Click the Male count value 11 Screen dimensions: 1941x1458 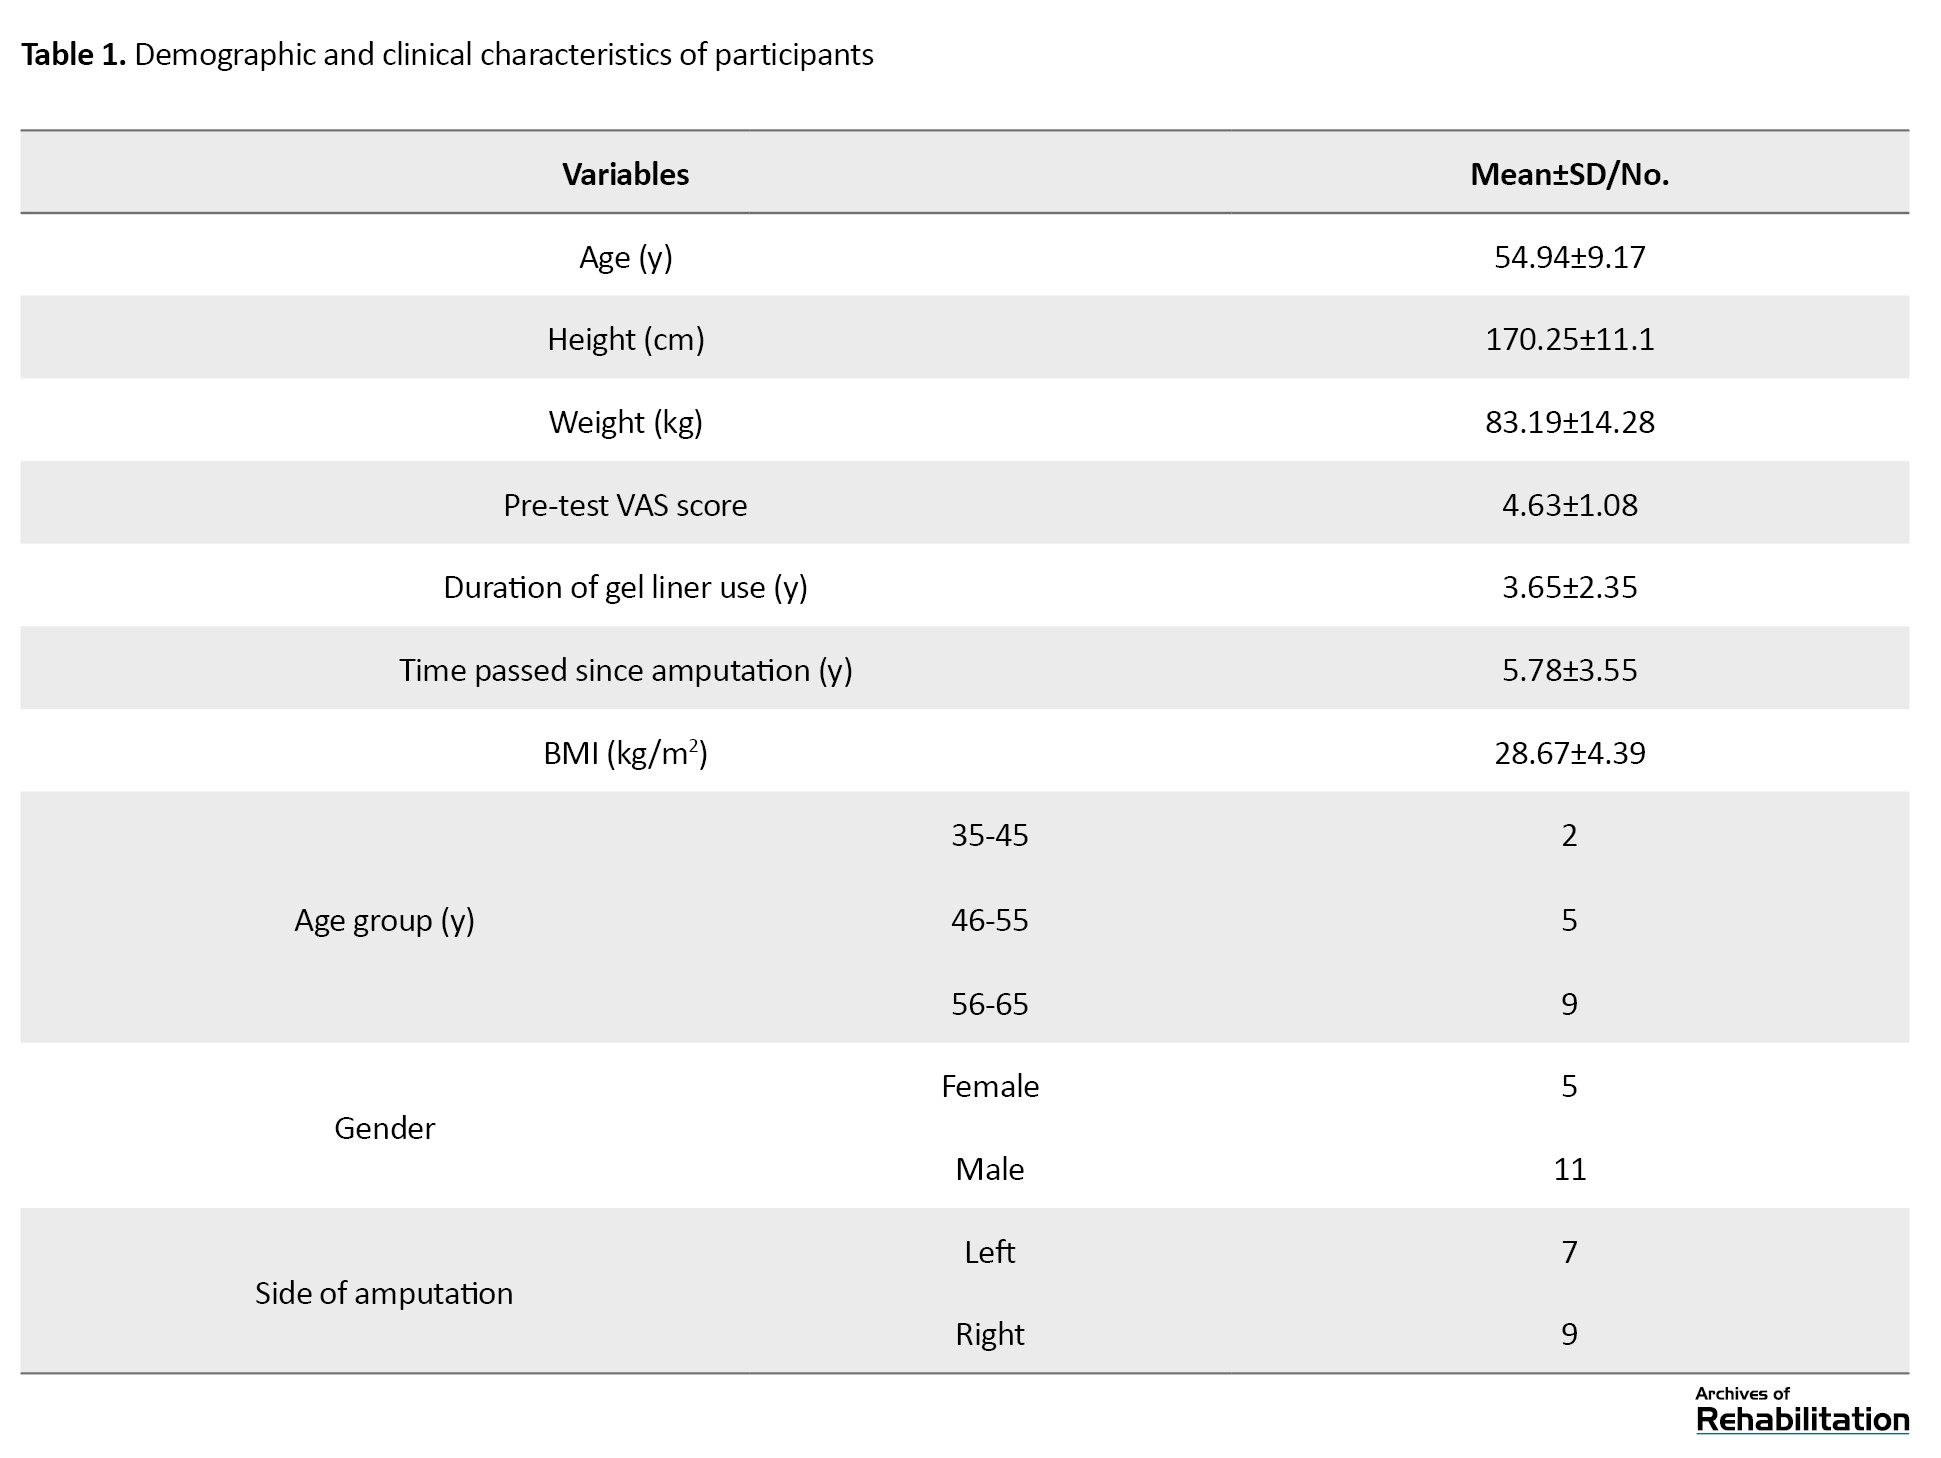(x=1569, y=1169)
